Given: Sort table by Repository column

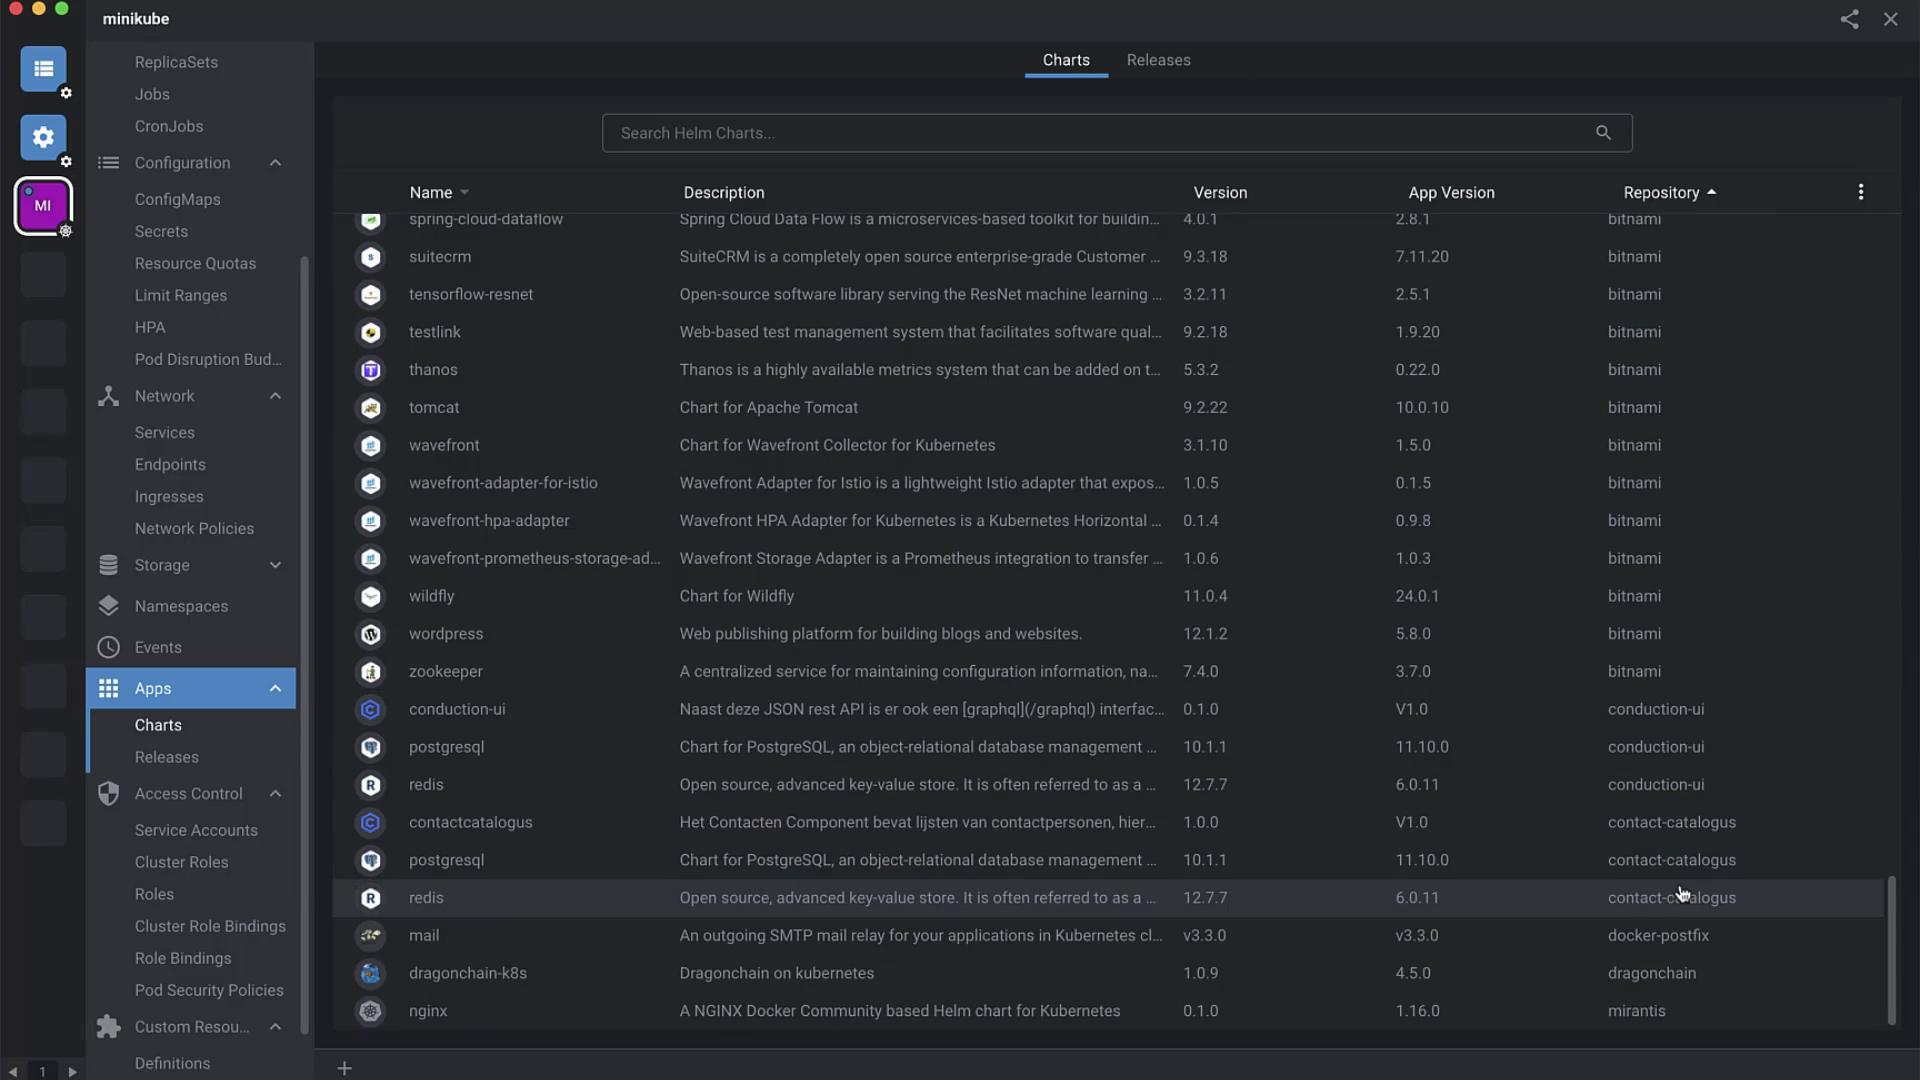Looking at the screenshot, I should click(1661, 192).
